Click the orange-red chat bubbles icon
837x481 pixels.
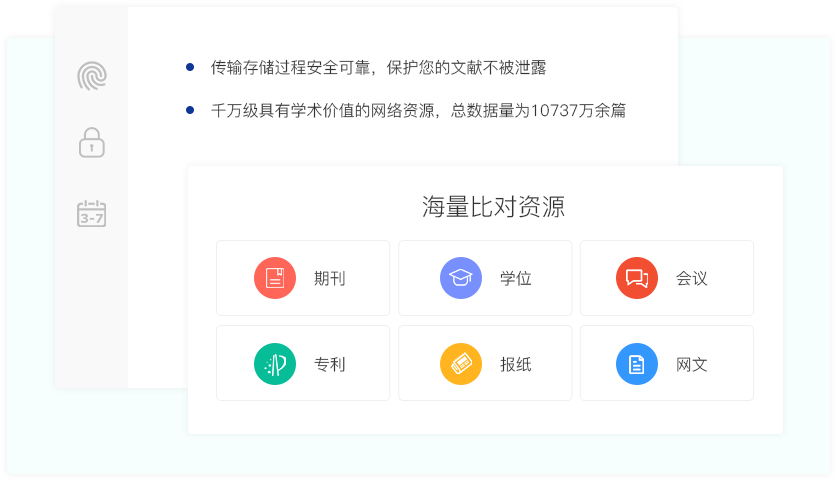(637, 278)
